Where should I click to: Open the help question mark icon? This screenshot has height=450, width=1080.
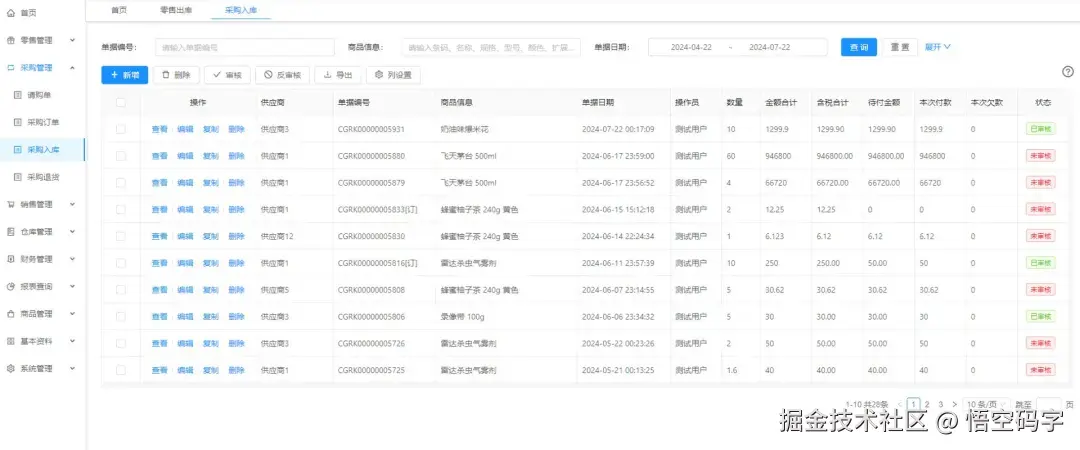[1068, 72]
